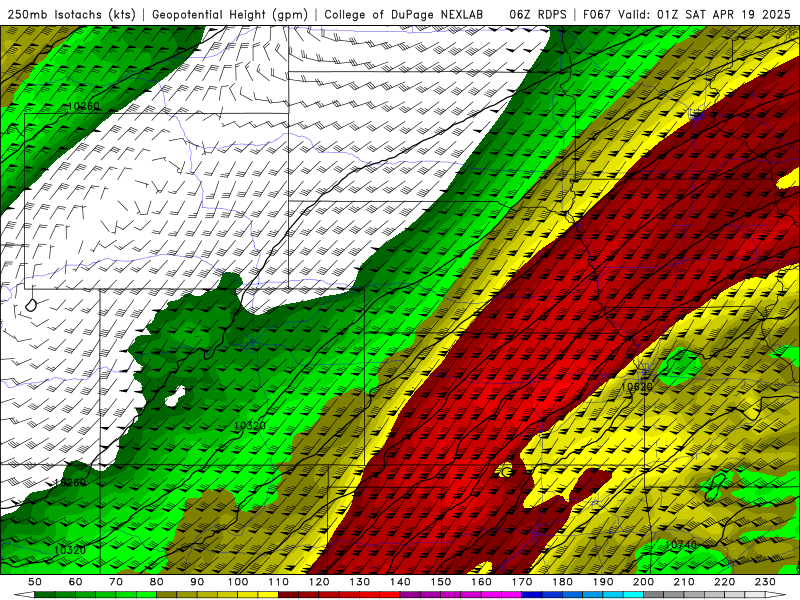The width and height of the screenshot is (800, 600).
Task: Click the "170" value on the color scale
Action: click(522, 582)
